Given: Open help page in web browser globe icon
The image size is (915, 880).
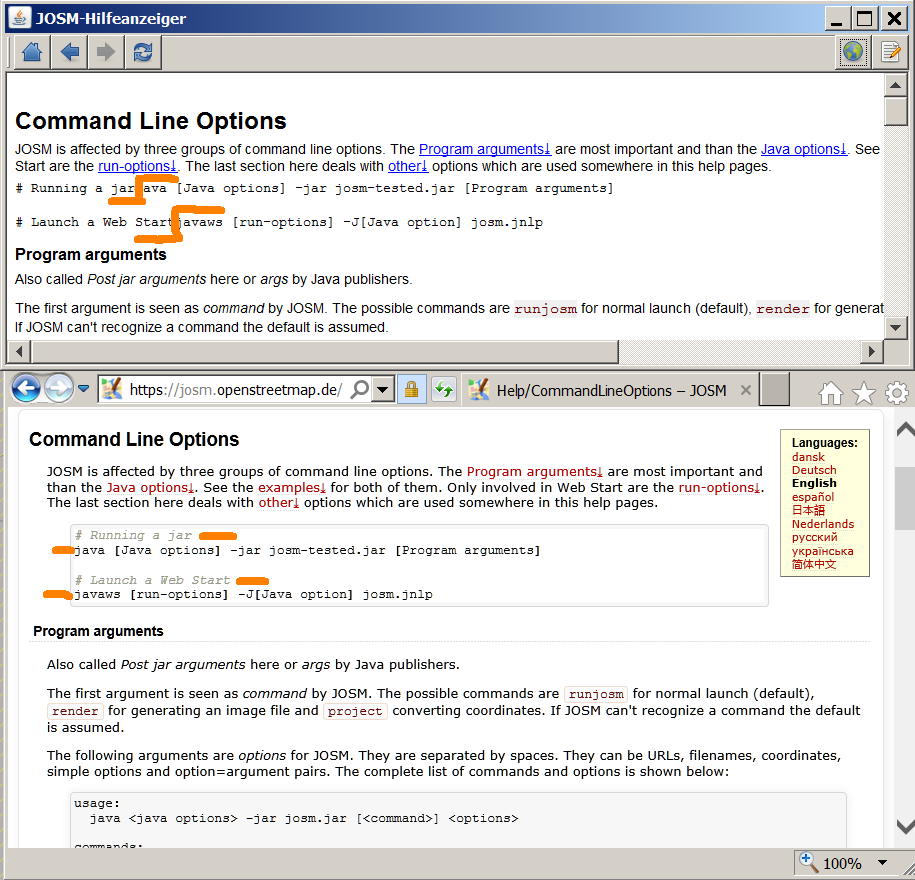Looking at the screenshot, I should pos(853,53).
